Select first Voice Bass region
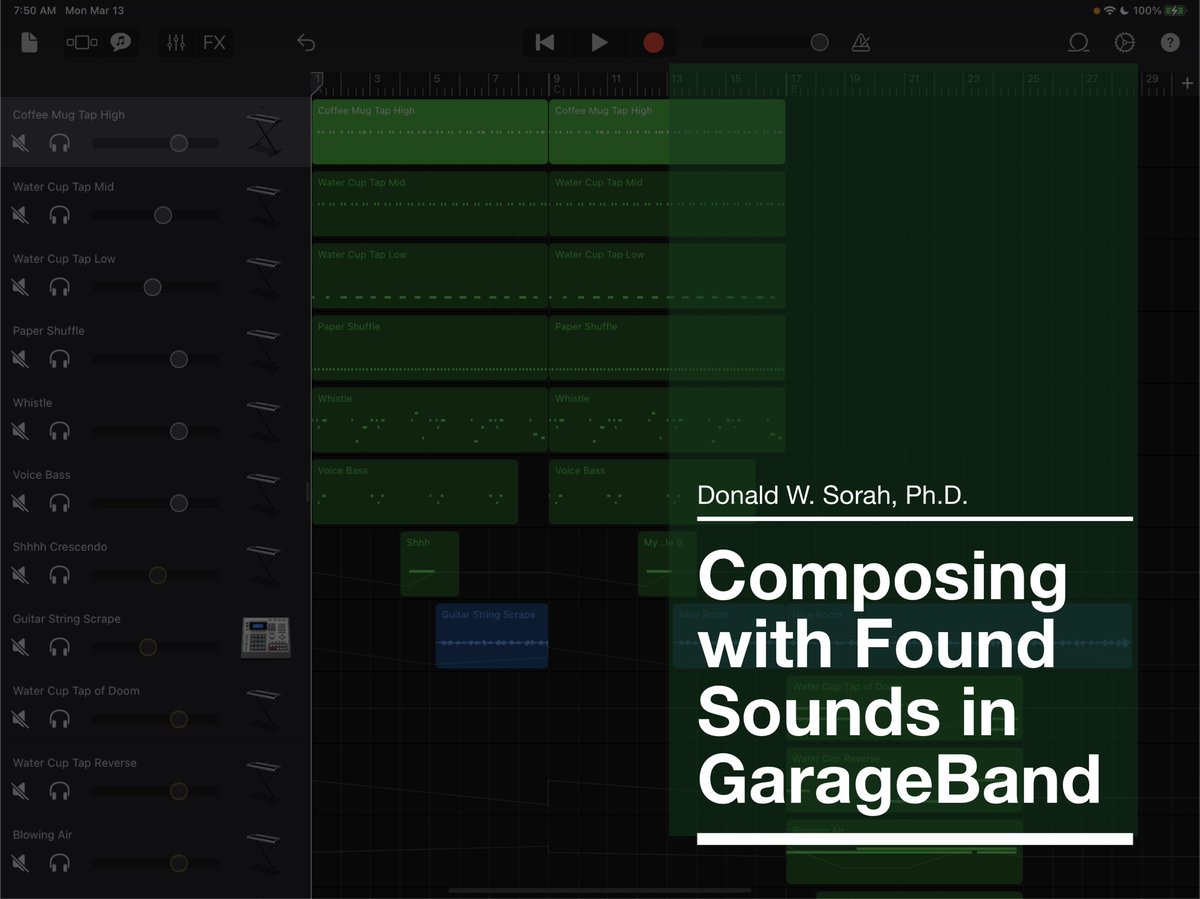Image resolution: width=1200 pixels, height=899 pixels. [415, 492]
